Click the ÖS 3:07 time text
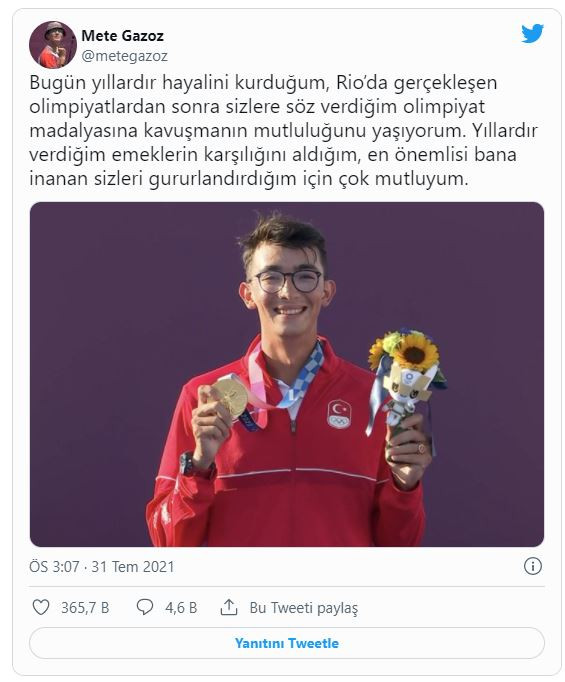The height and width of the screenshot is (682, 565). [x=54, y=567]
